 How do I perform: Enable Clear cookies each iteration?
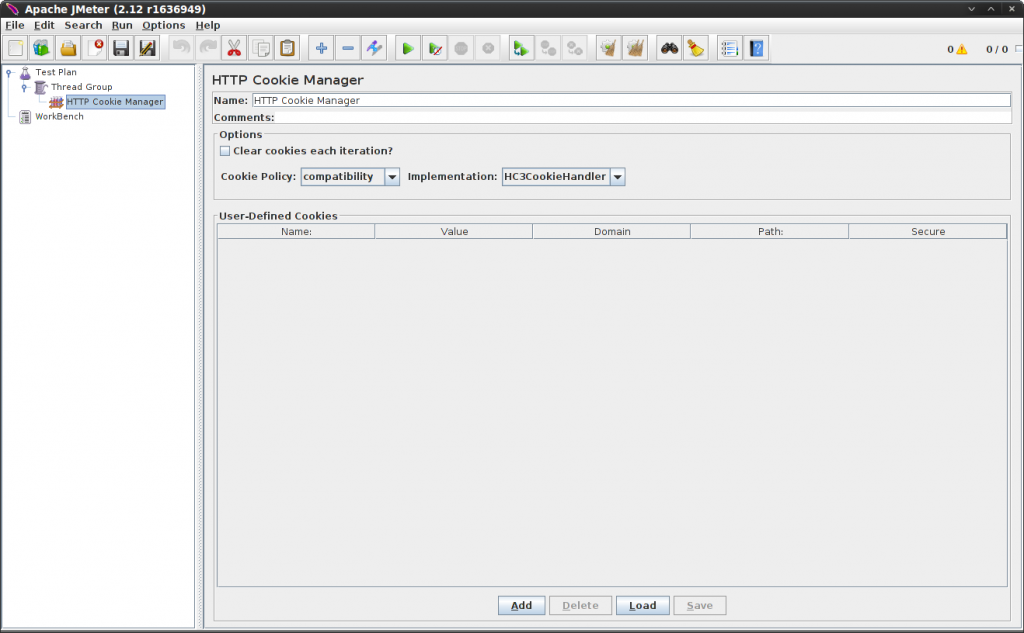pos(225,150)
